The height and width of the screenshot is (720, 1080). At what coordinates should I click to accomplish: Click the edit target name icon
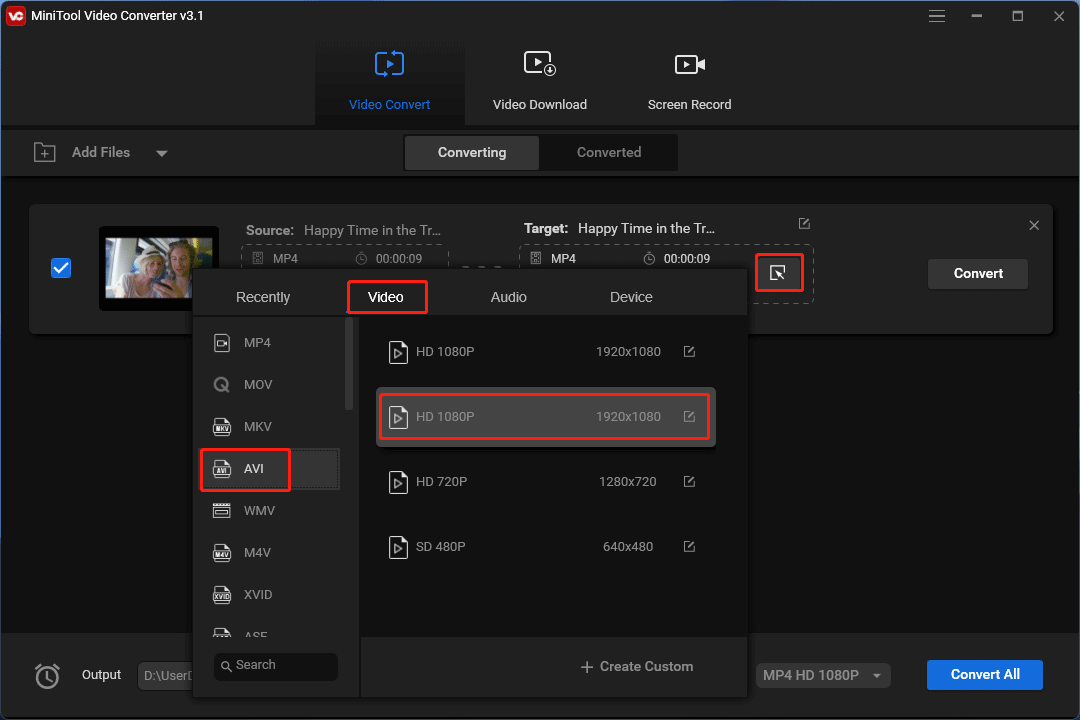tap(804, 224)
